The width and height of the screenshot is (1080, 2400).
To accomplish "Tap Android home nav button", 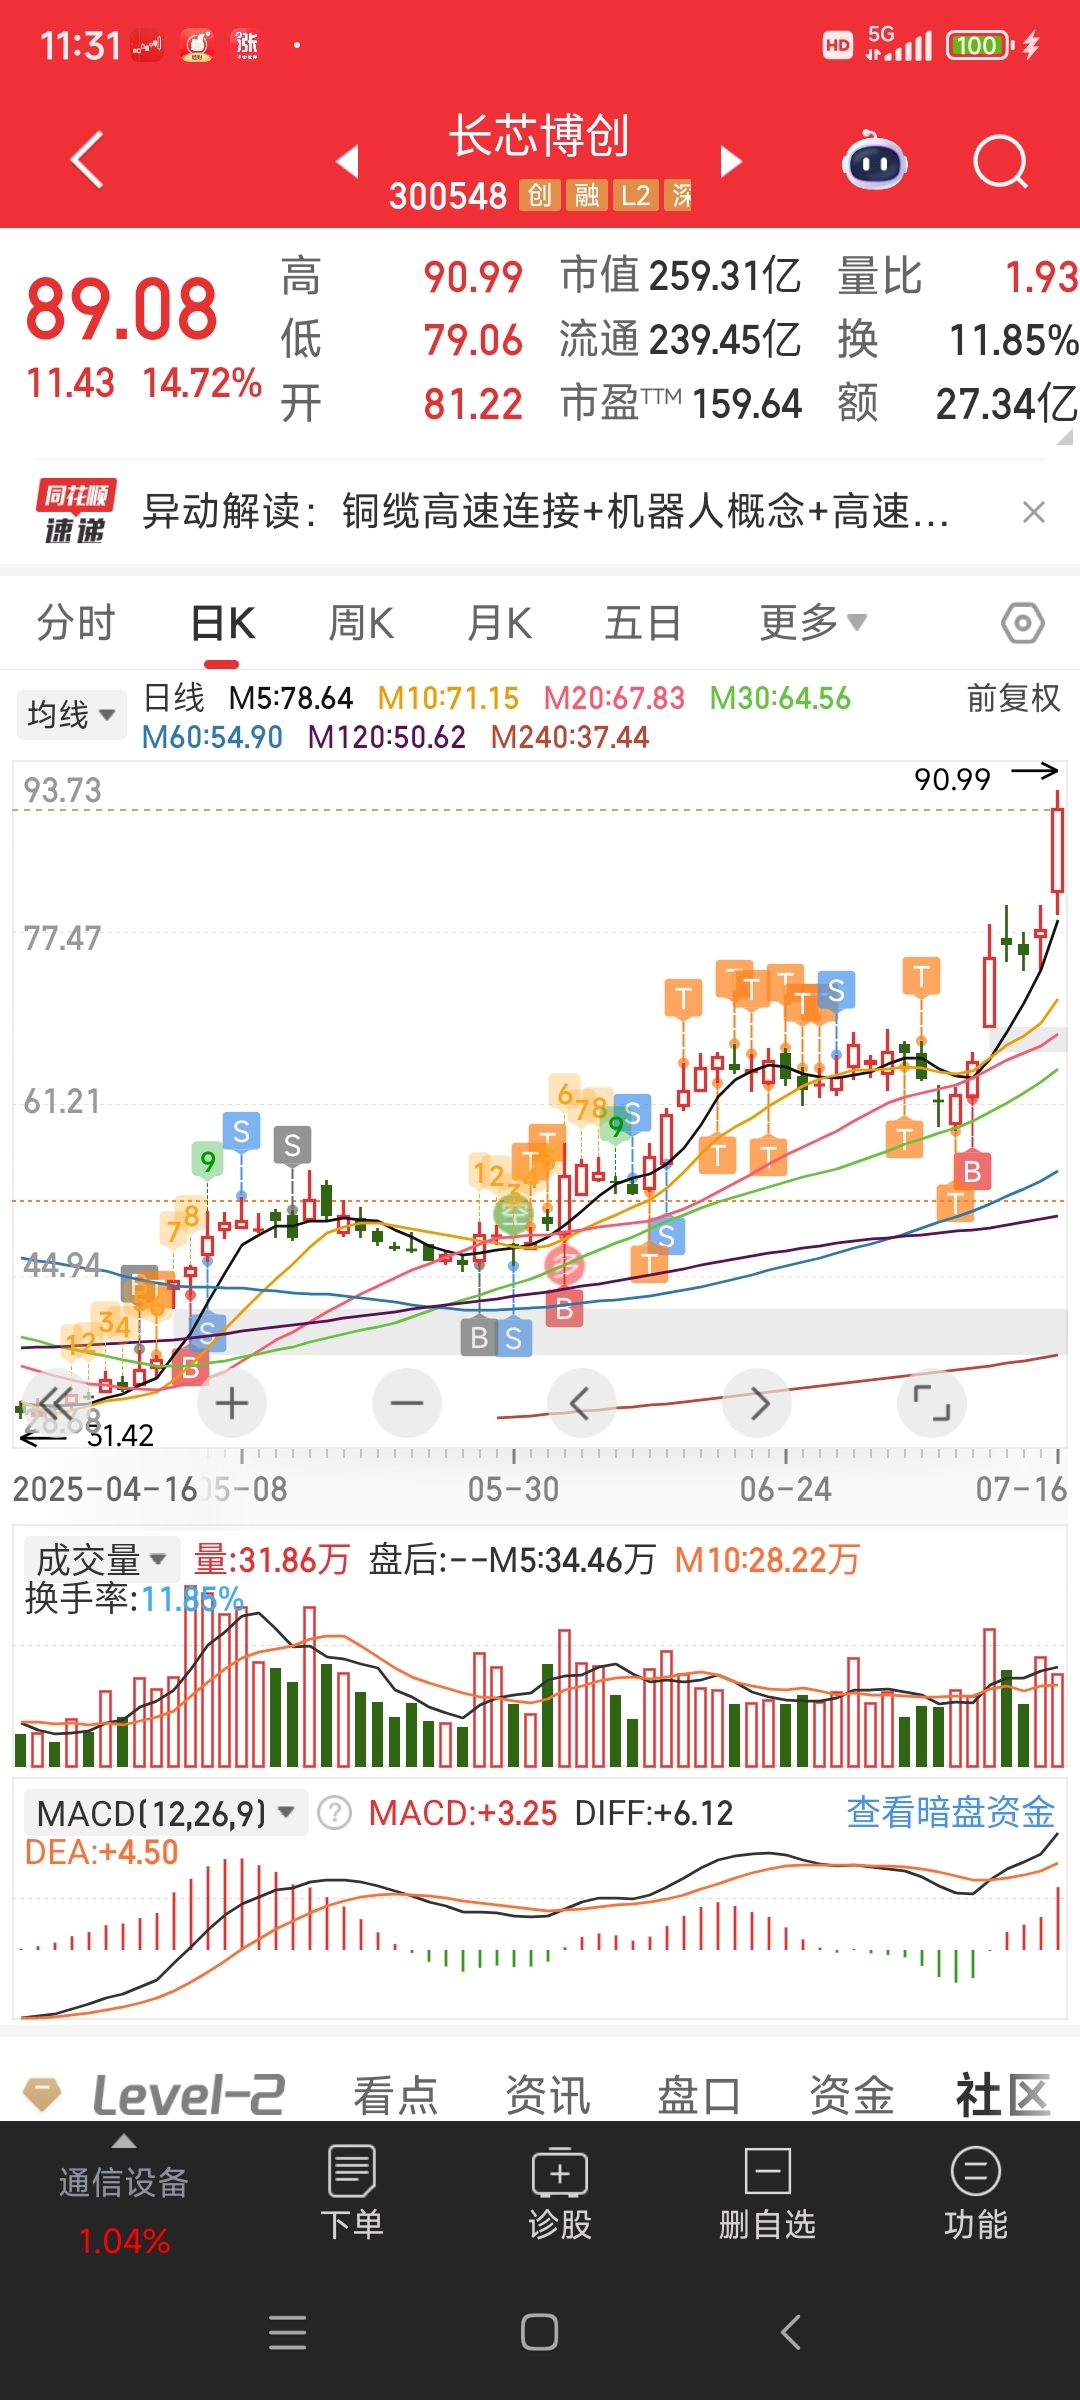I will (539, 2332).
